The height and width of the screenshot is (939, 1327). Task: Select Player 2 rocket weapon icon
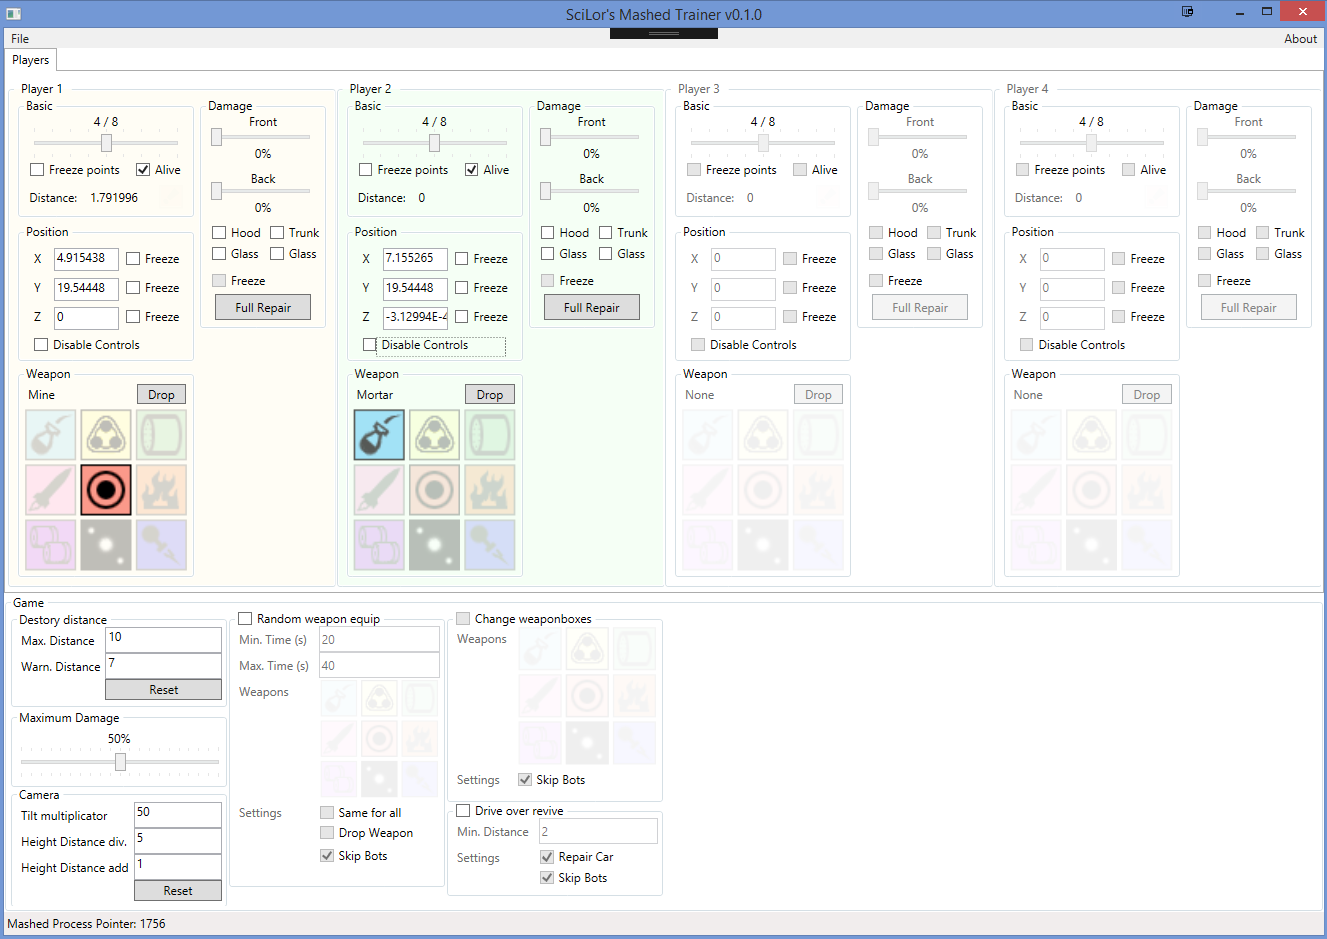tap(379, 490)
